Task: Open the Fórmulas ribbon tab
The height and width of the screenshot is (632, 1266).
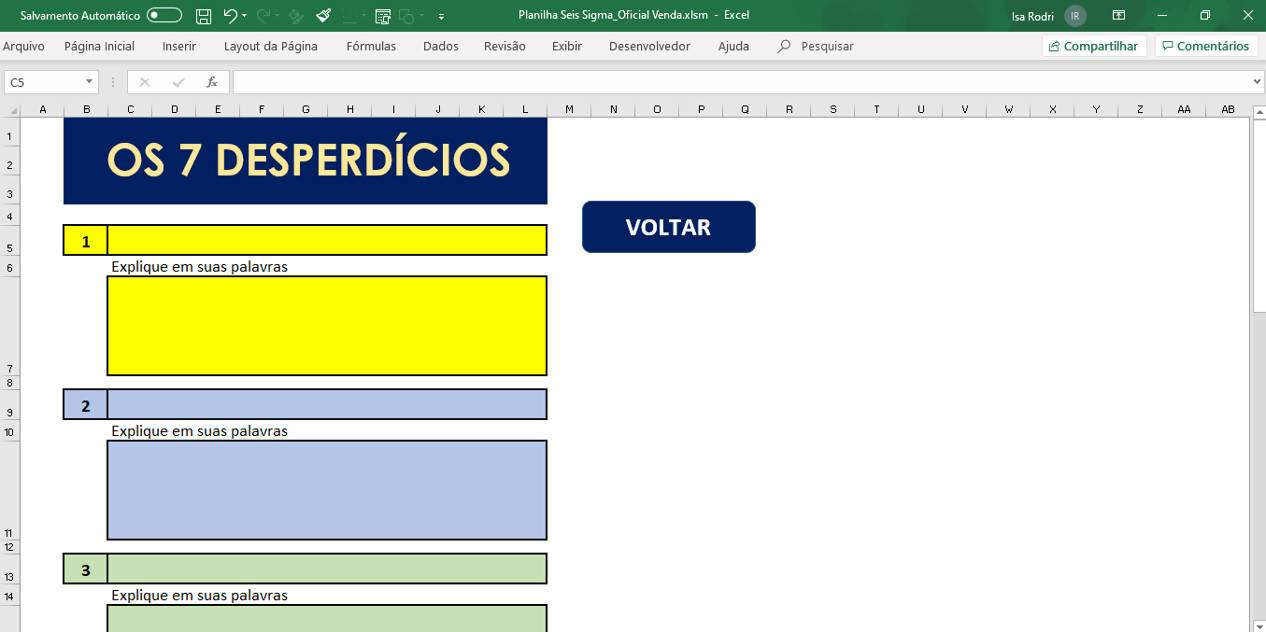Action: click(x=371, y=46)
